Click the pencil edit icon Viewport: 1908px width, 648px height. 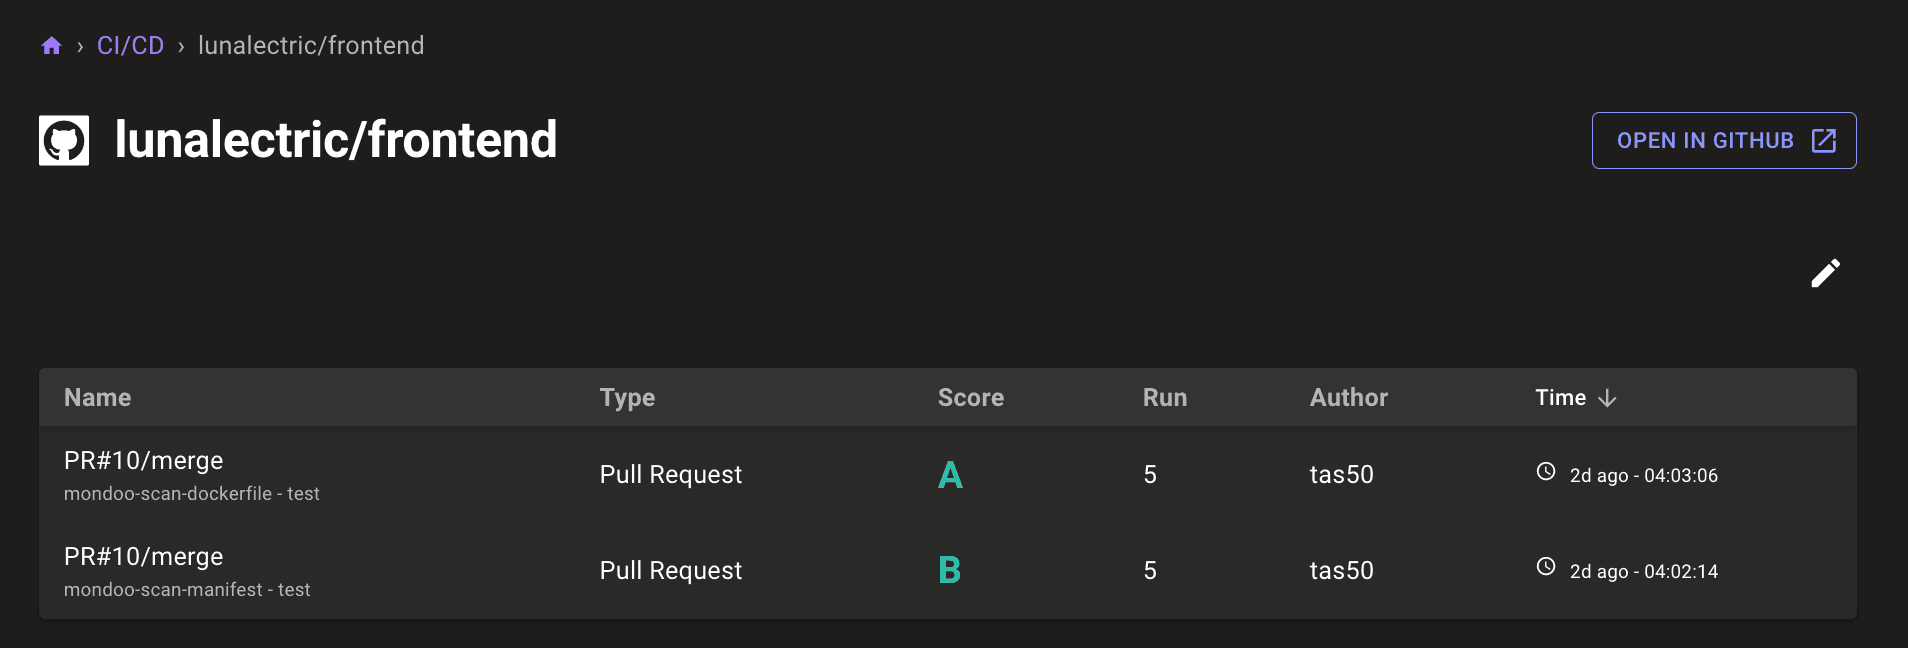[1827, 272]
